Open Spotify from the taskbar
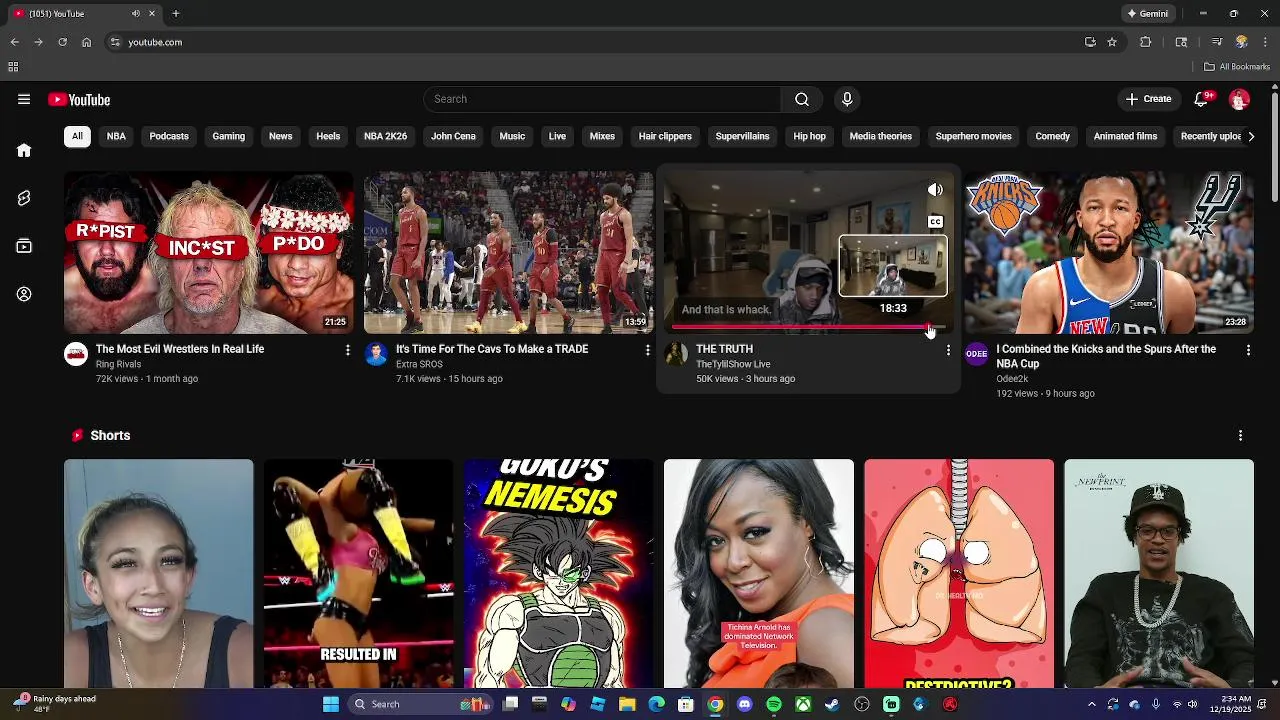Viewport: 1280px width, 720px height. click(774, 704)
